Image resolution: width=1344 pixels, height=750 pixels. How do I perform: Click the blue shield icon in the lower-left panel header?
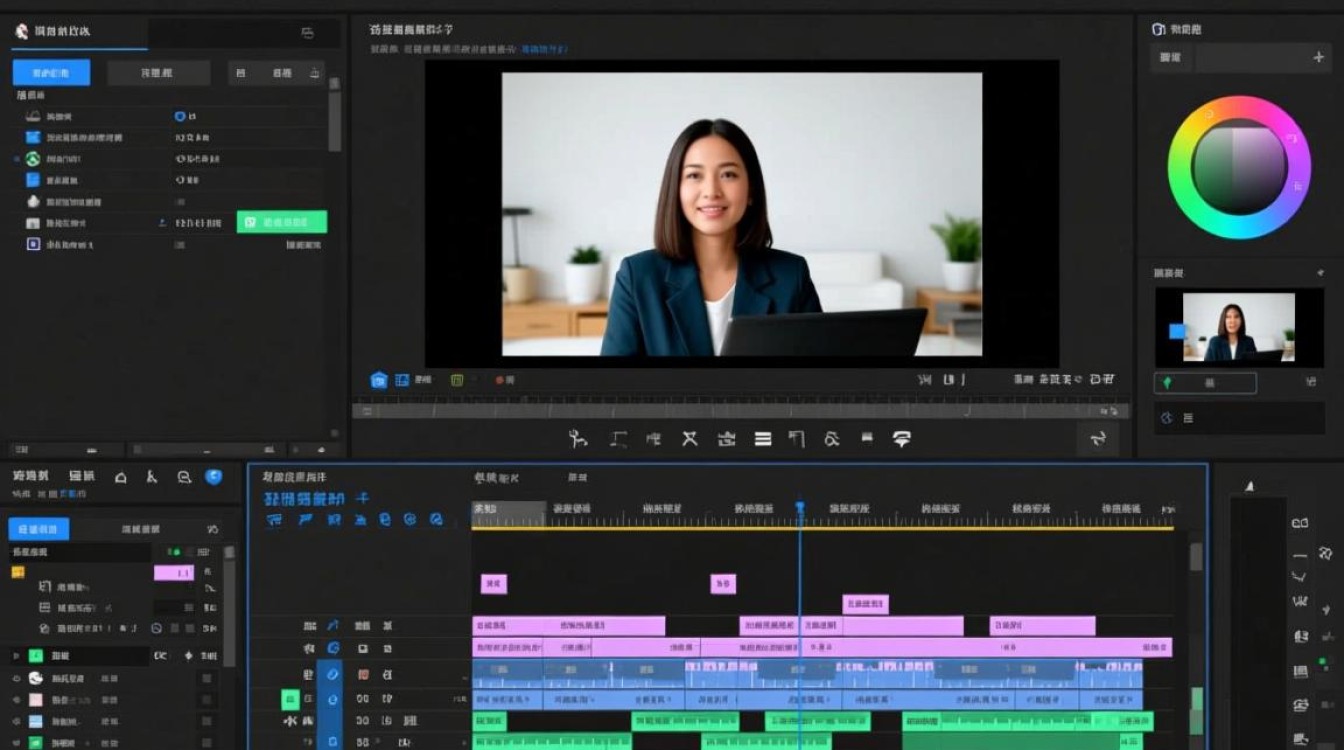click(x=214, y=476)
